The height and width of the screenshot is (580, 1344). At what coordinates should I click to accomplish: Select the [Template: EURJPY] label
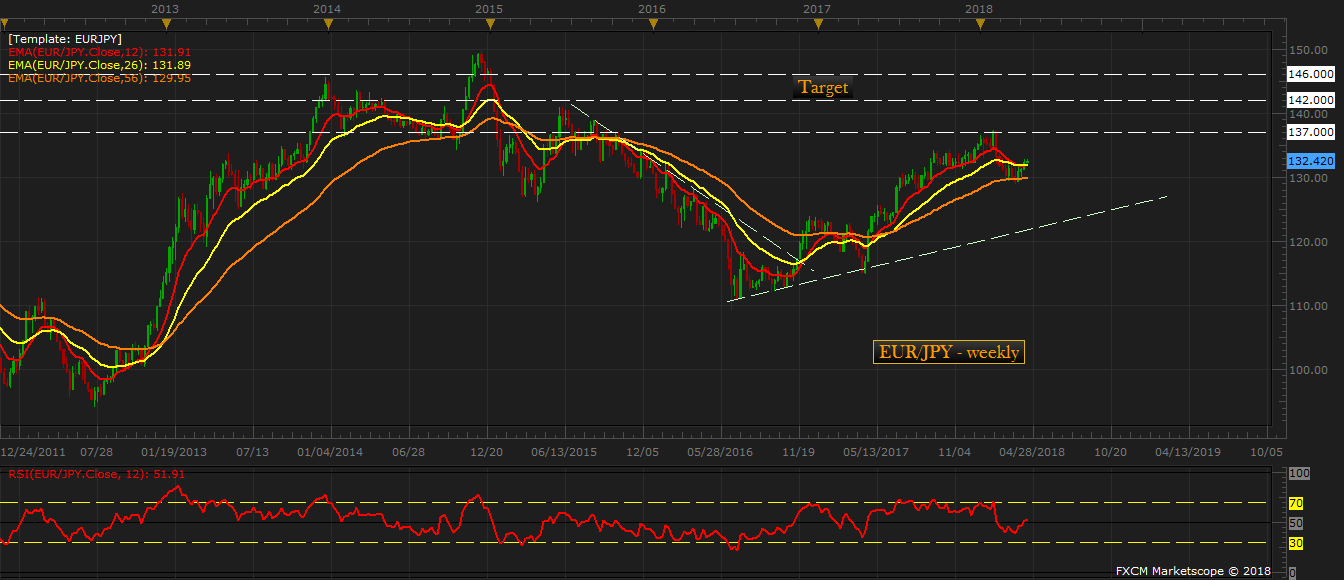(x=65, y=38)
